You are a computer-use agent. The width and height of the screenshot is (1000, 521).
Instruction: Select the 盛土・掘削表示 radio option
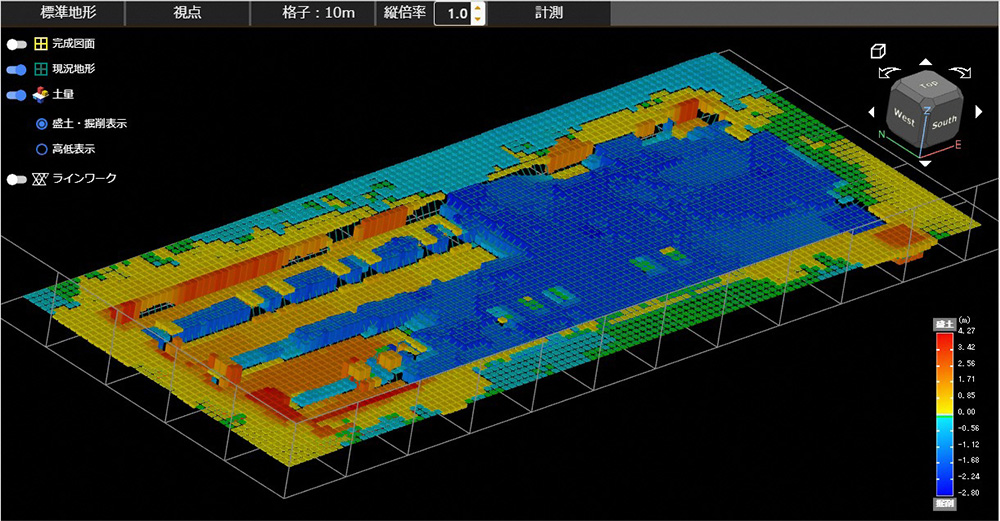pos(41,124)
